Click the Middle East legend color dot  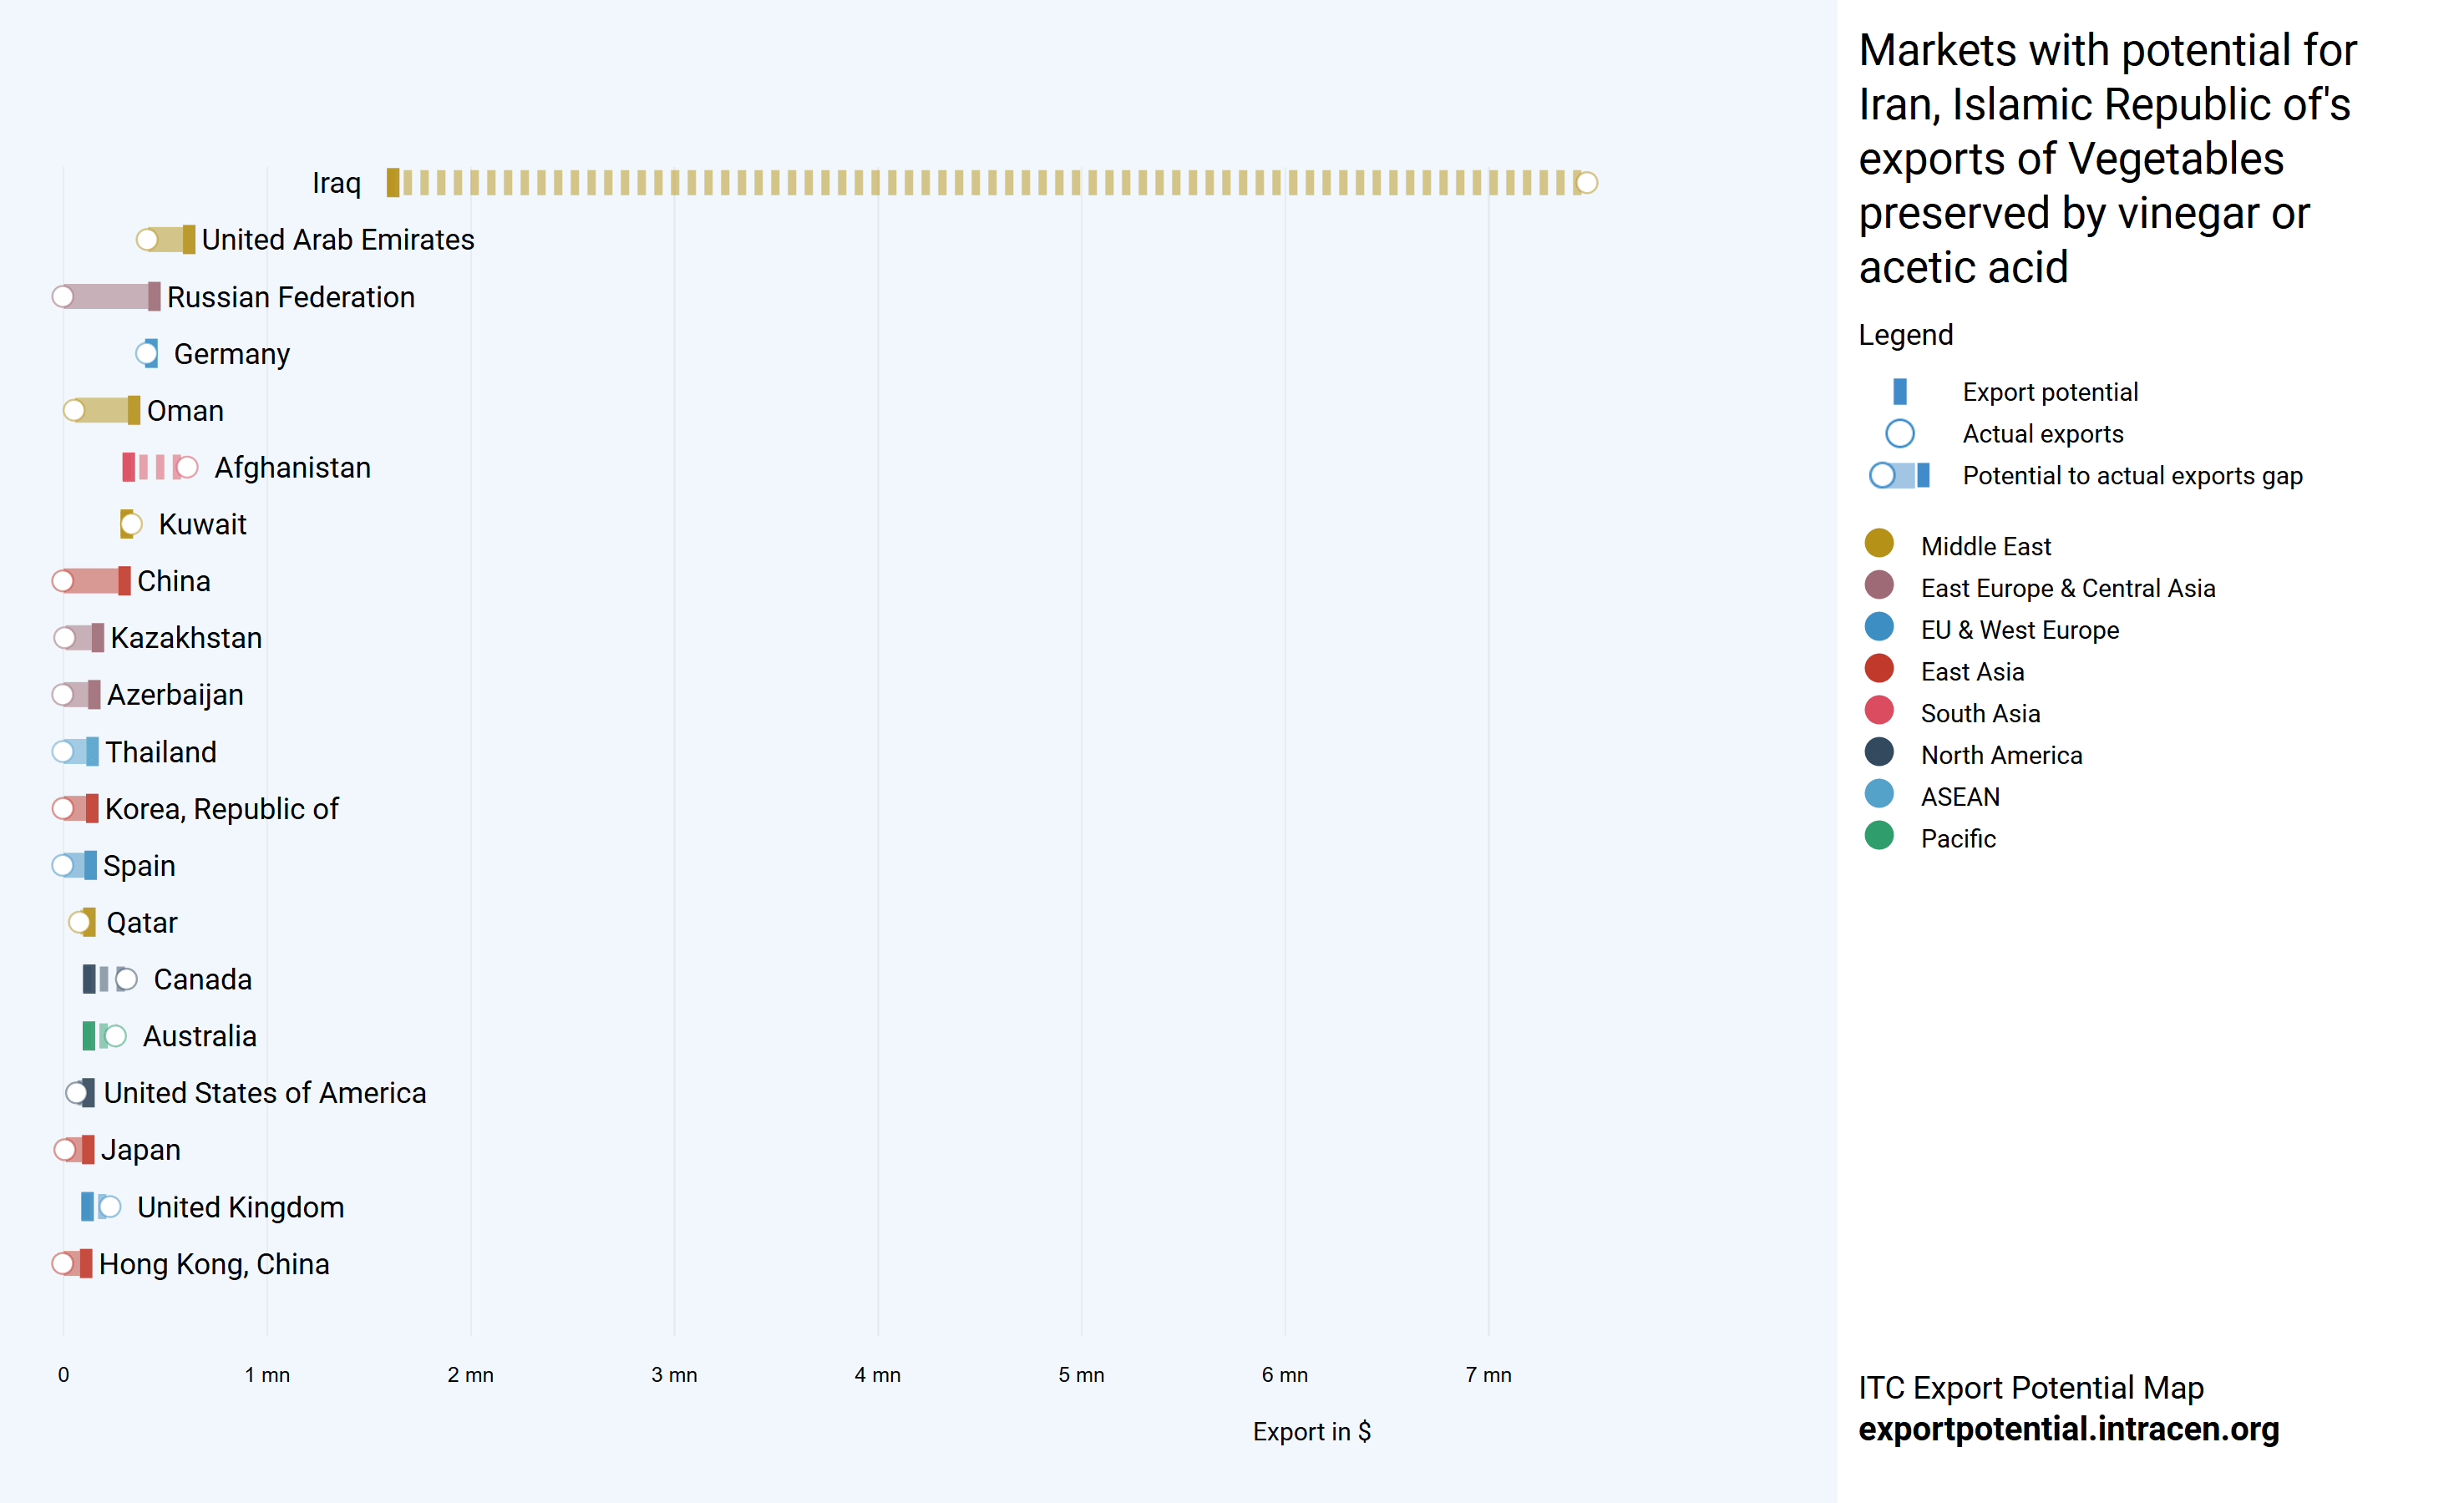tap(1879, 543)
